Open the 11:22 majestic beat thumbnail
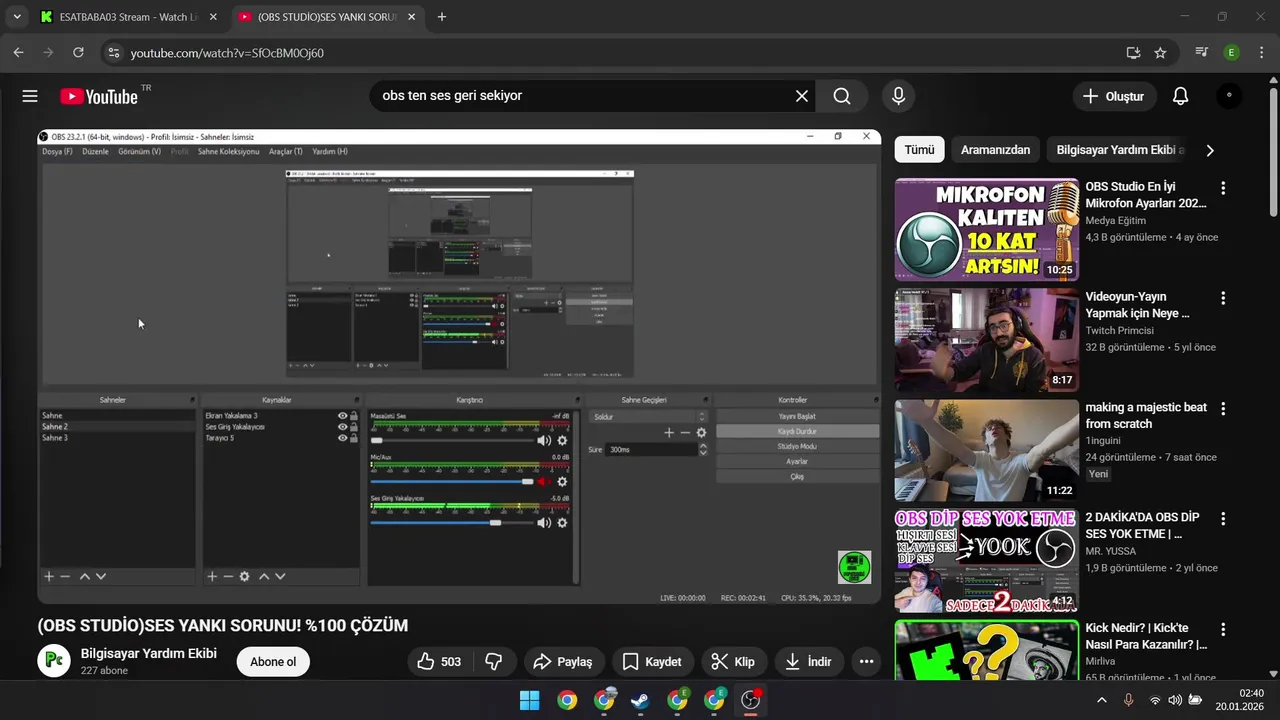This screenshot has height=720, width=1280. [987, 451]
